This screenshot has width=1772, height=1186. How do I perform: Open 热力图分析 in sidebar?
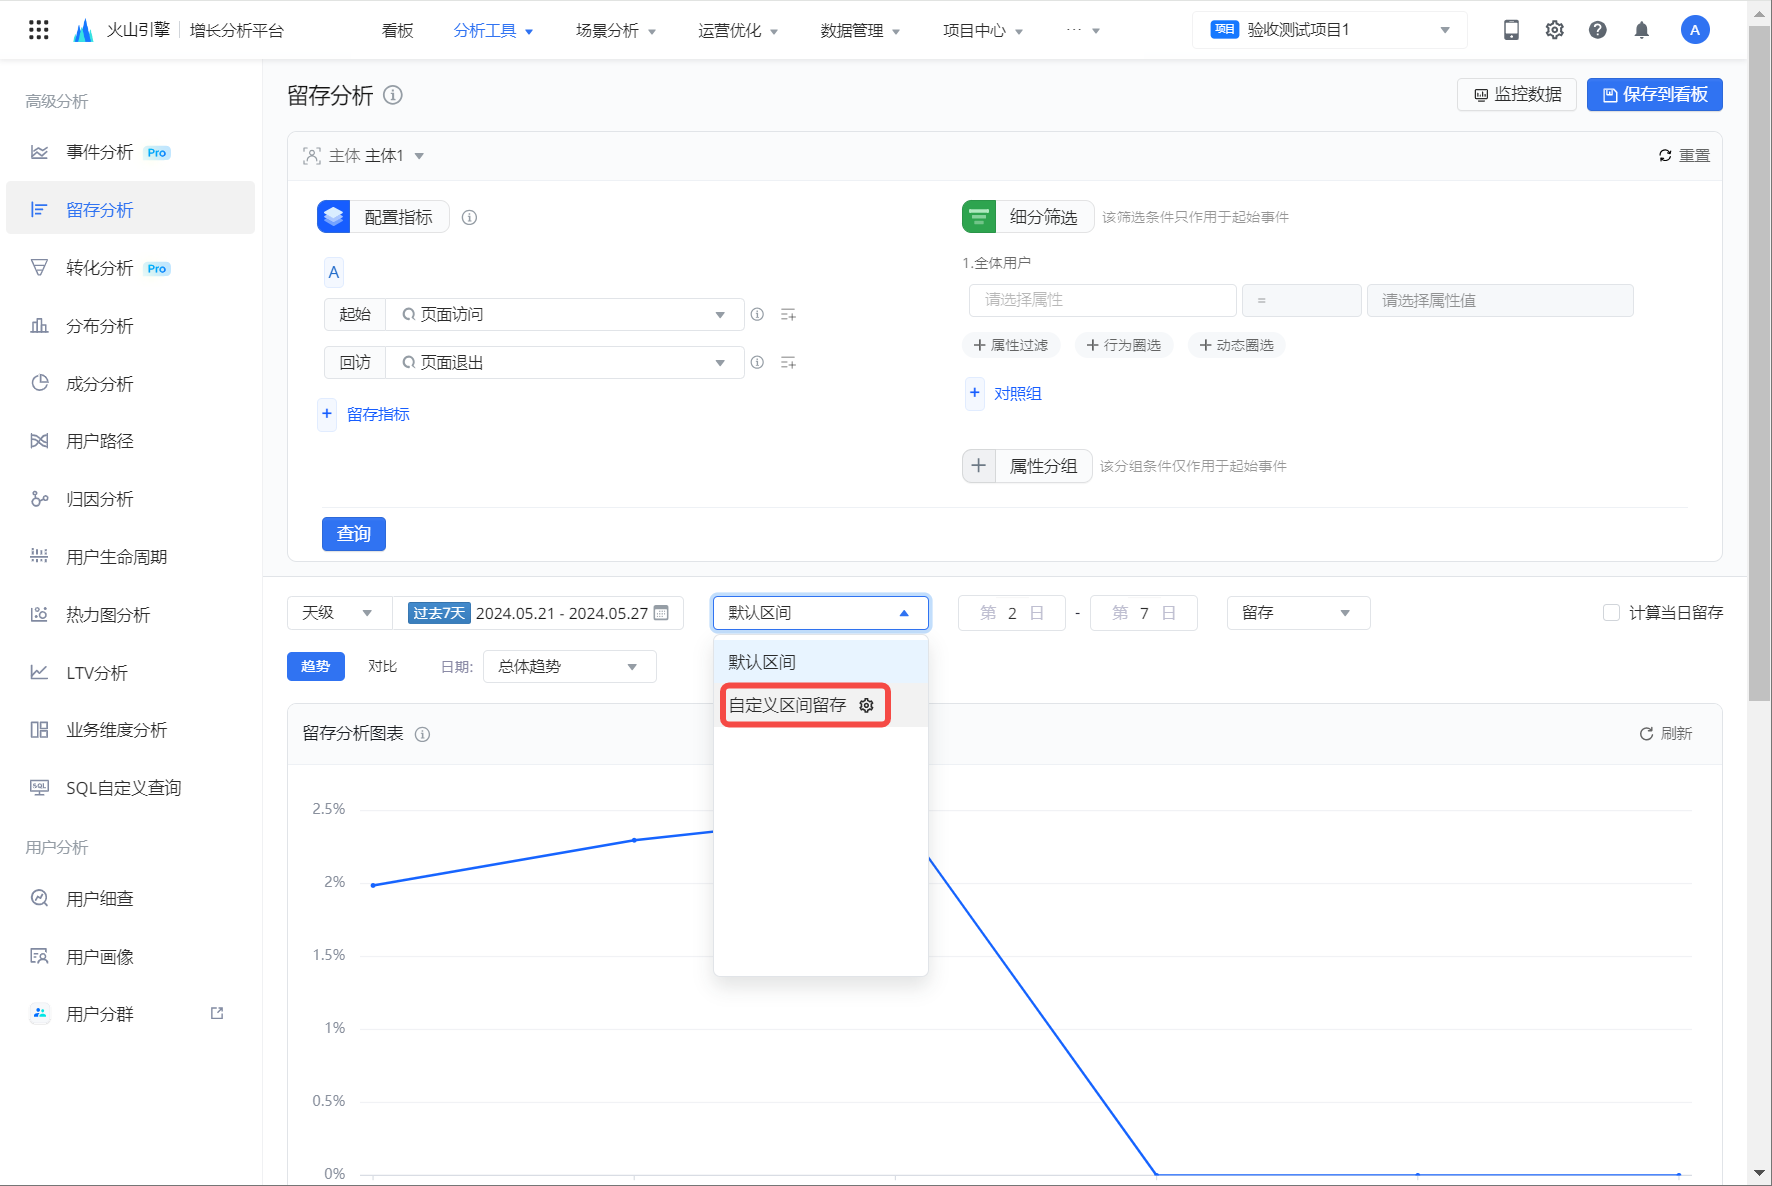[x=131, y=615]
